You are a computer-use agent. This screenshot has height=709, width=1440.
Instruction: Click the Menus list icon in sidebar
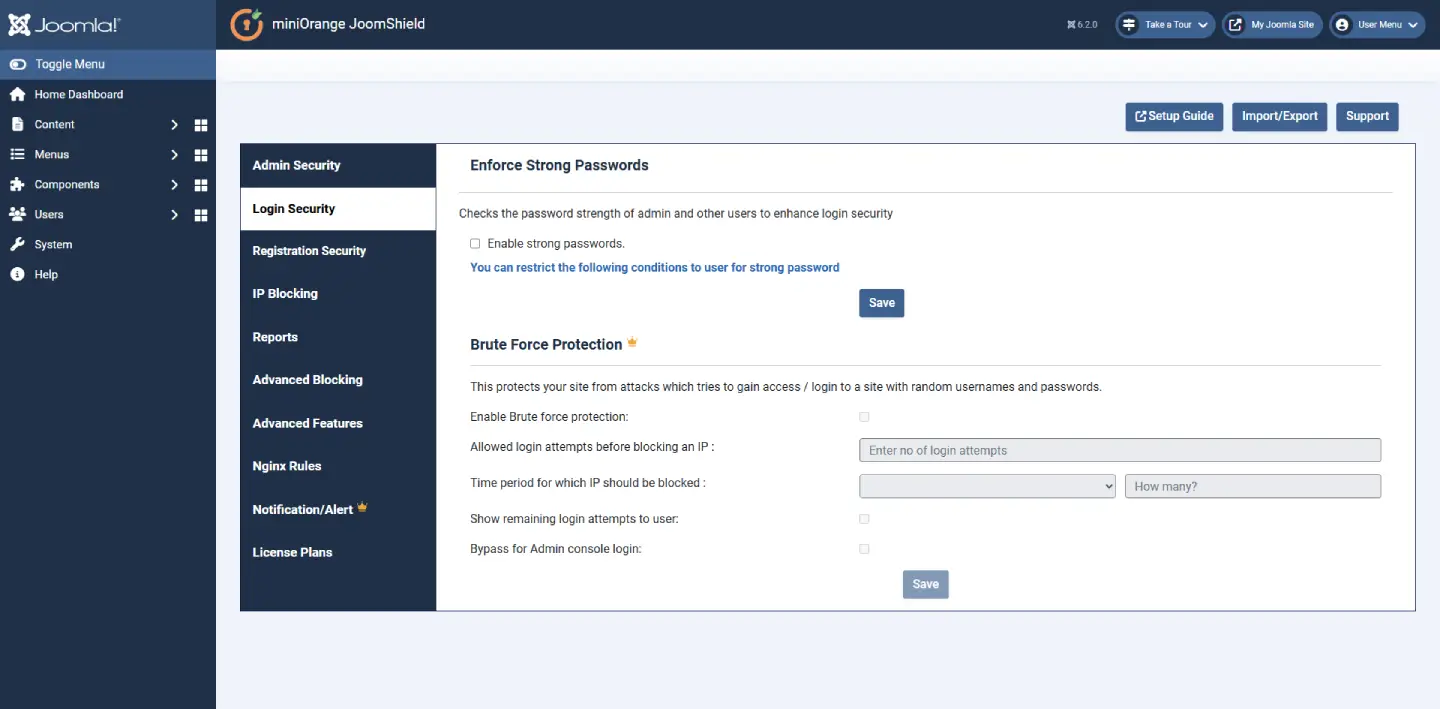[17, 154]
